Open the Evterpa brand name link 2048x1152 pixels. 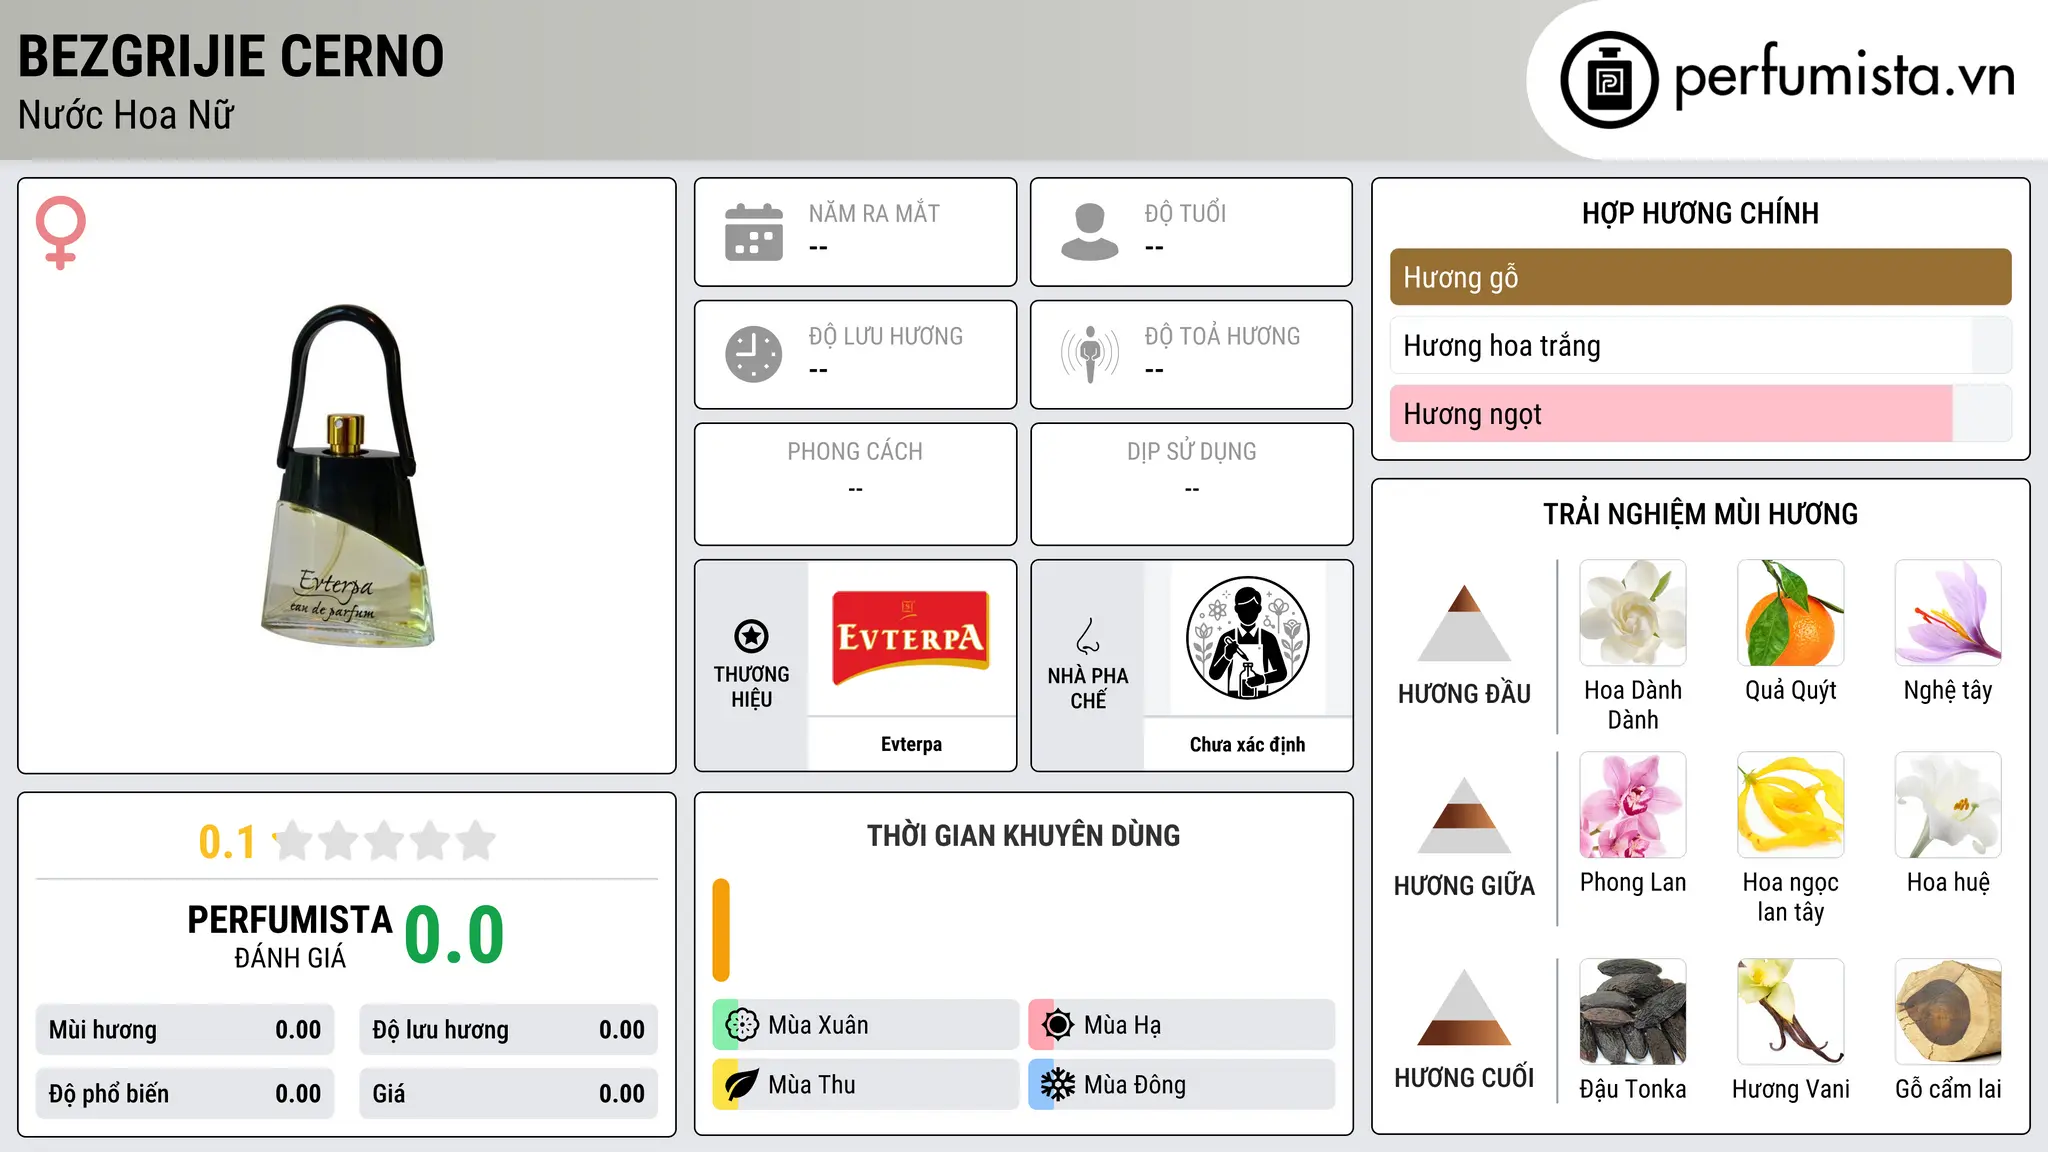tap(911, 744)
